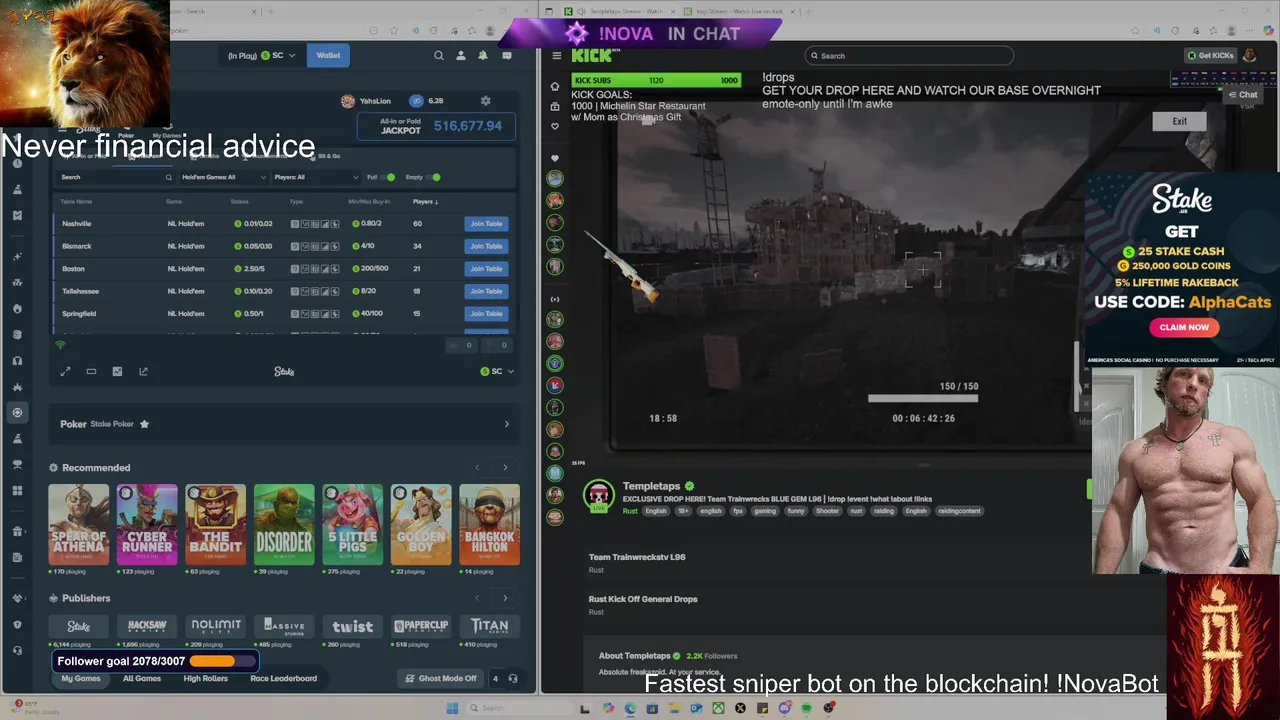1280x720 pixels.
Task: Join the Tallahassee table
Action: 486,291
